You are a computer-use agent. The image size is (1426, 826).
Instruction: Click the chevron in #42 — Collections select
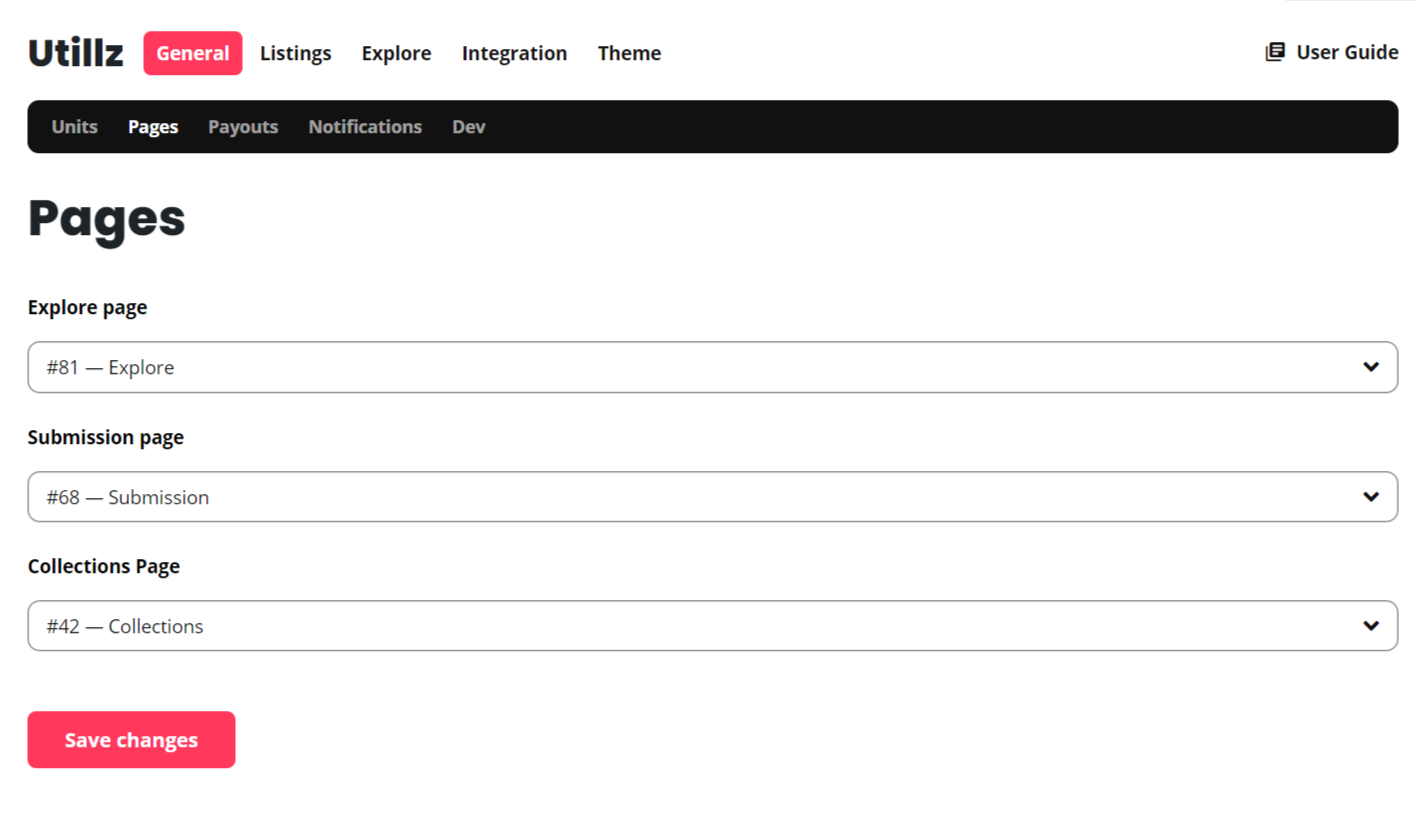tap(1371, 626)
